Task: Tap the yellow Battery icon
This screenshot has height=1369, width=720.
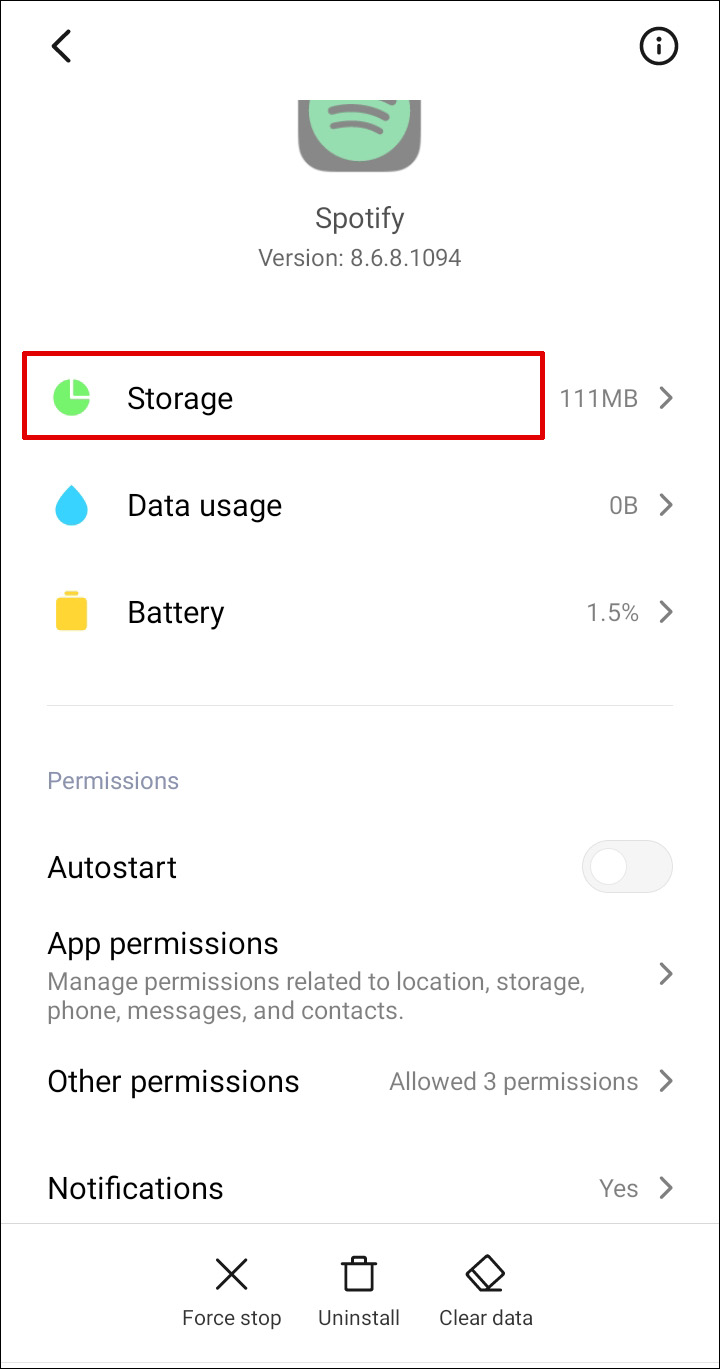Action: point(72,612)
